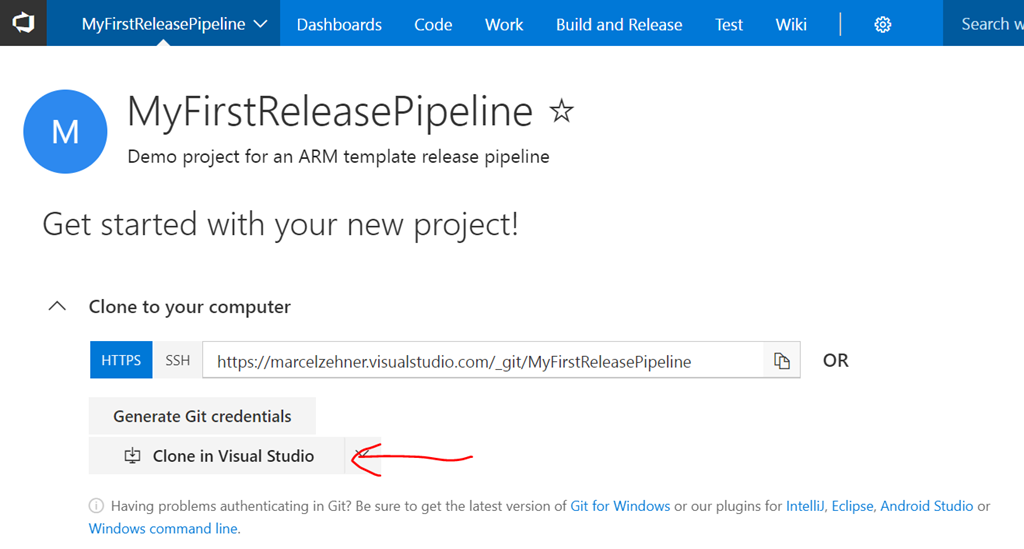Image resolution: width=1024 pixels, height=549 pixels.
Task: Open the Android Studio plugin link
Action: coord(926,506)
